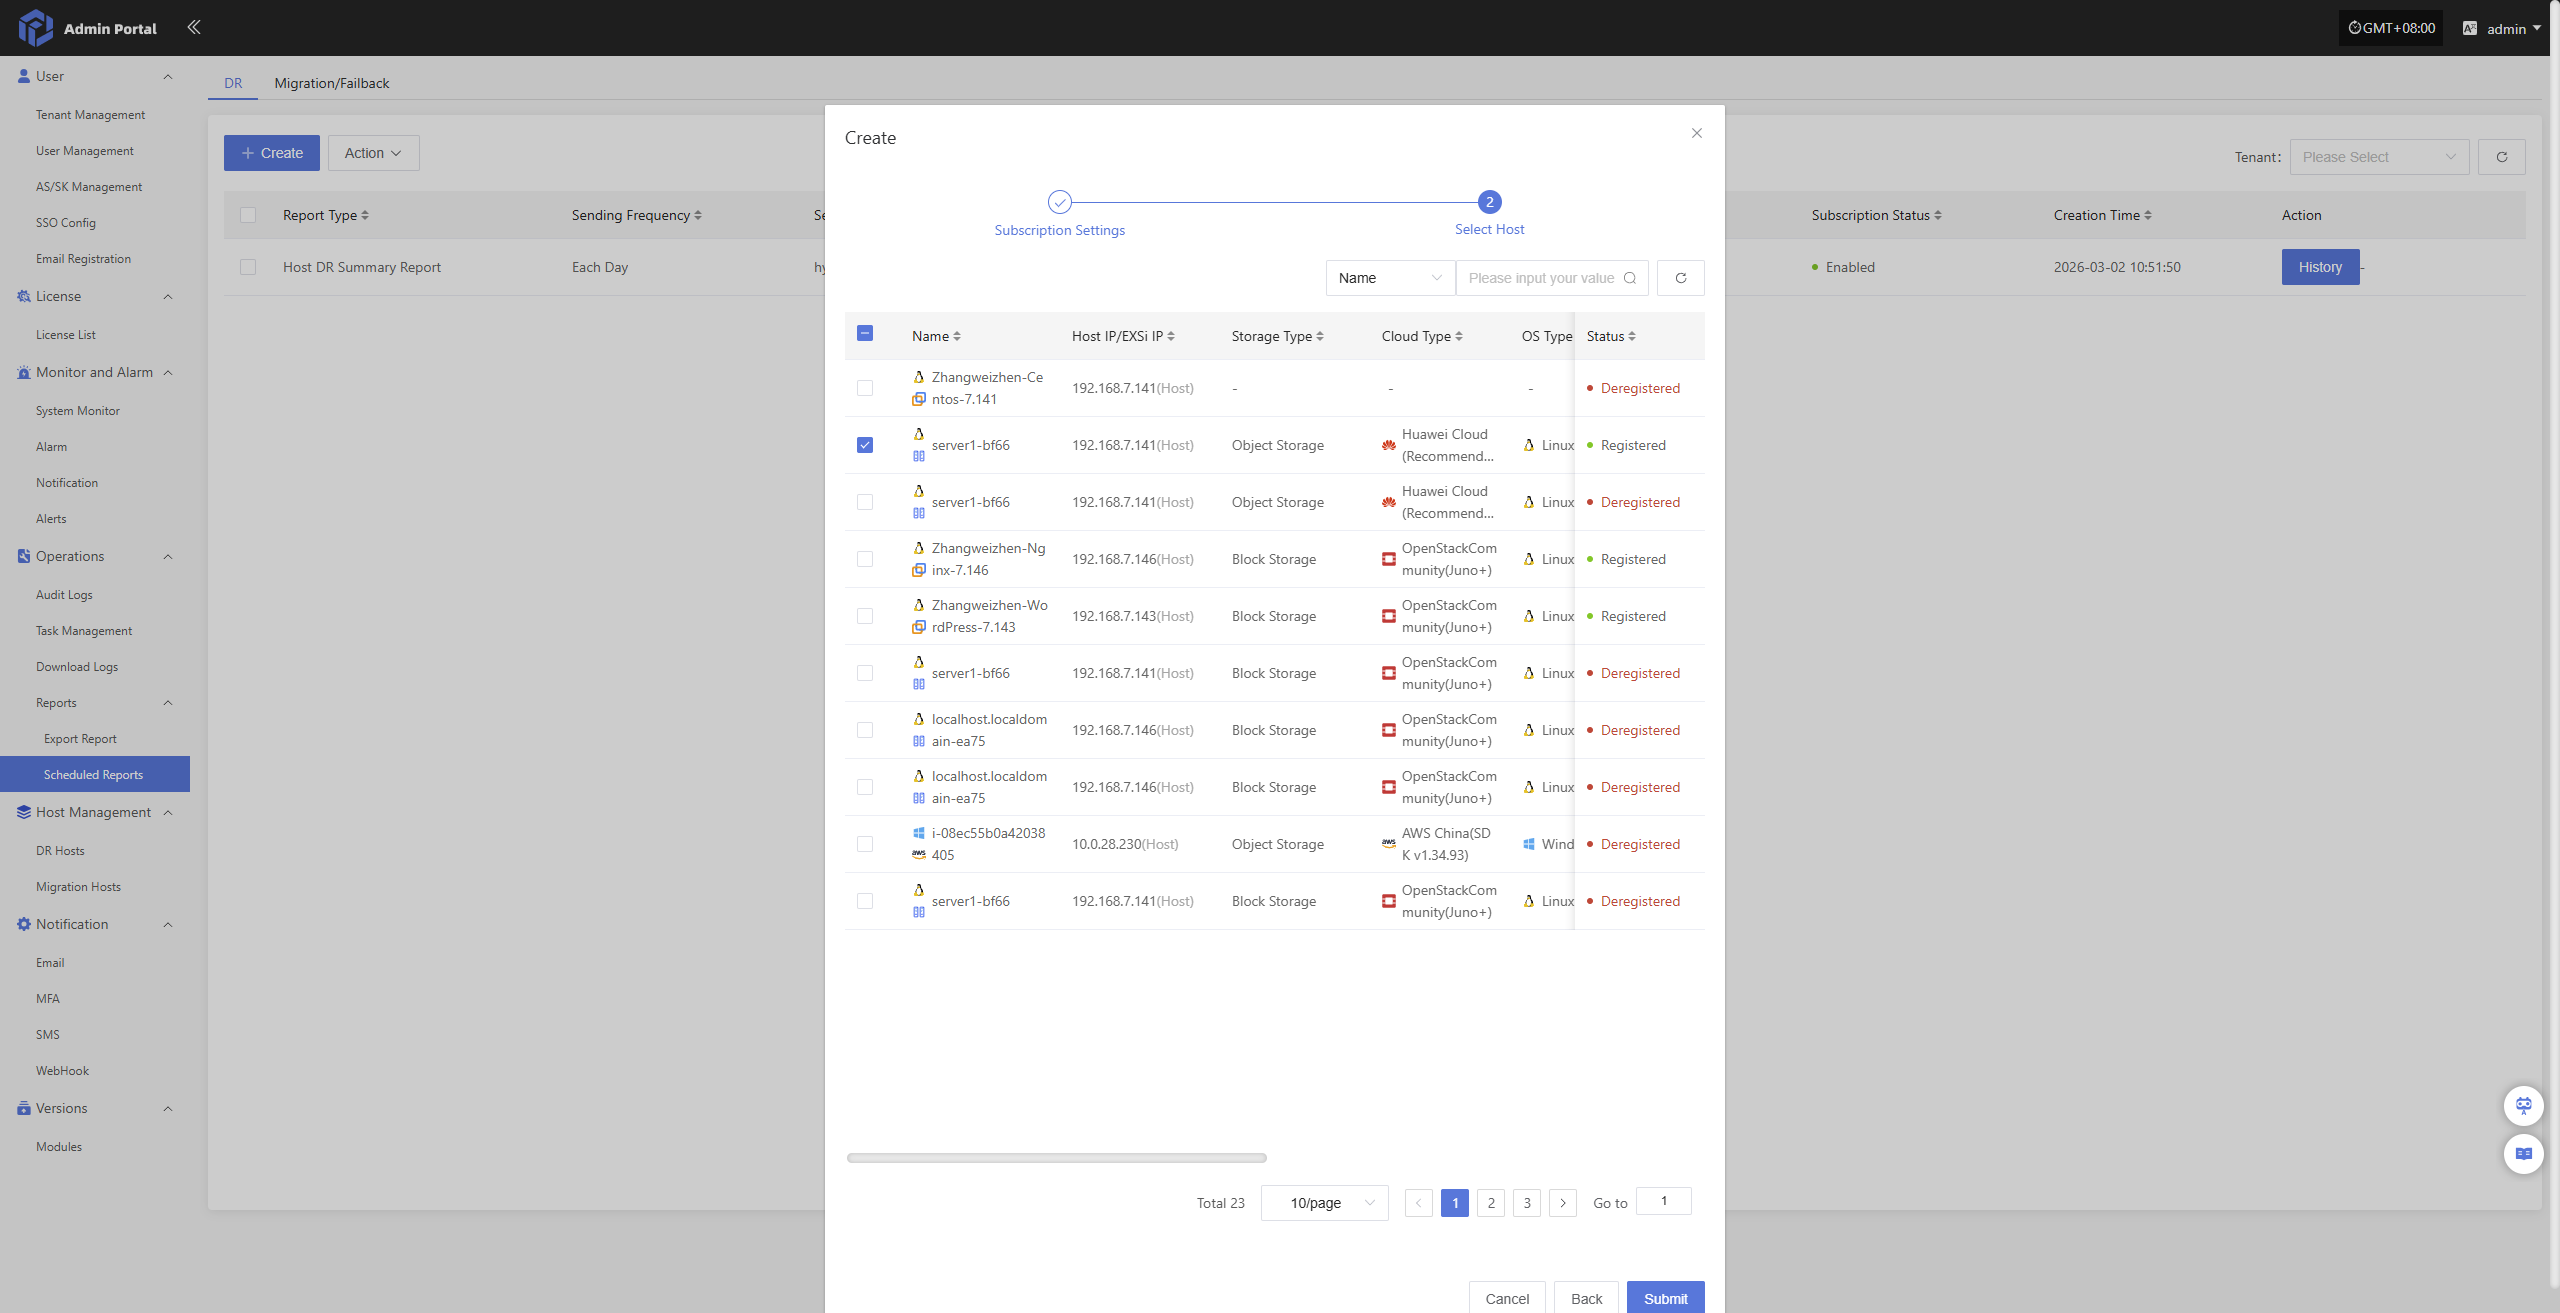
Task: Close the Create dialog with X
Action: [1696, 133]
